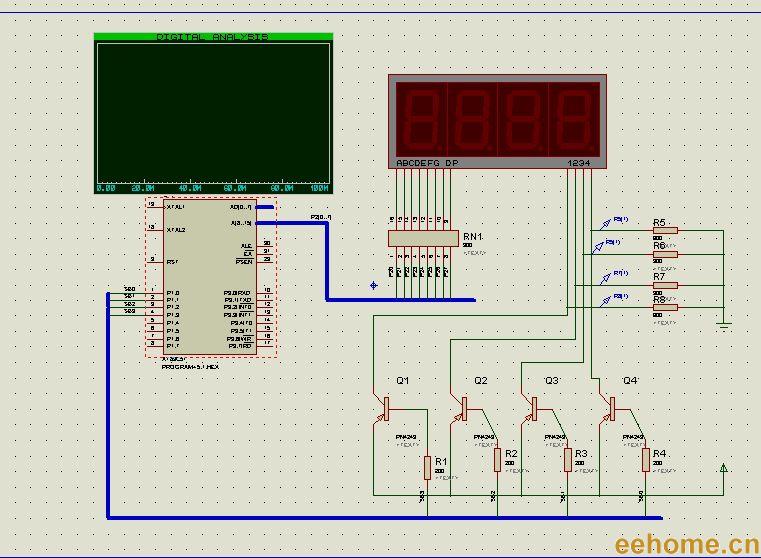Click the R7 reference label
Viewport: 761px width, 558px height.
point(659,277)
